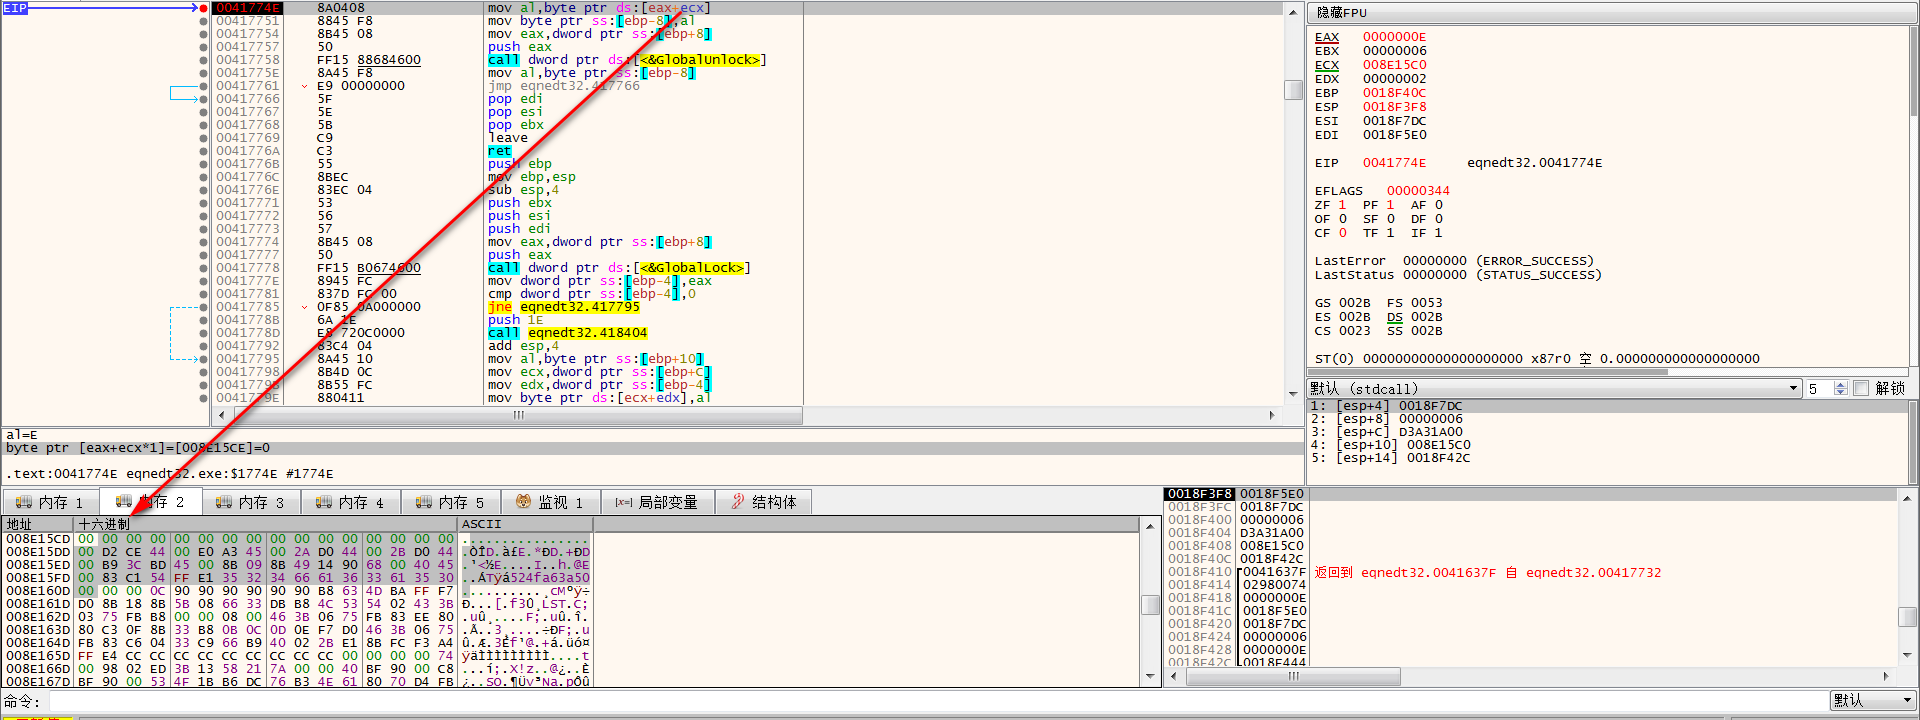1920x720 pixels.
Task: Select the EFLAGS value 00000344
Action: click(x=1418, y=191)
